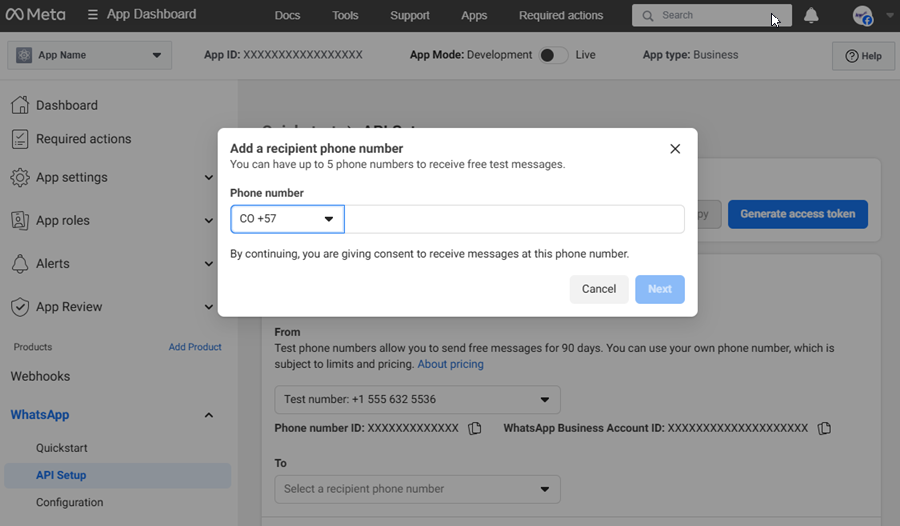Toggle App Mode from Development to Live
Screen dimensions: 900x526
pos(553,55)
